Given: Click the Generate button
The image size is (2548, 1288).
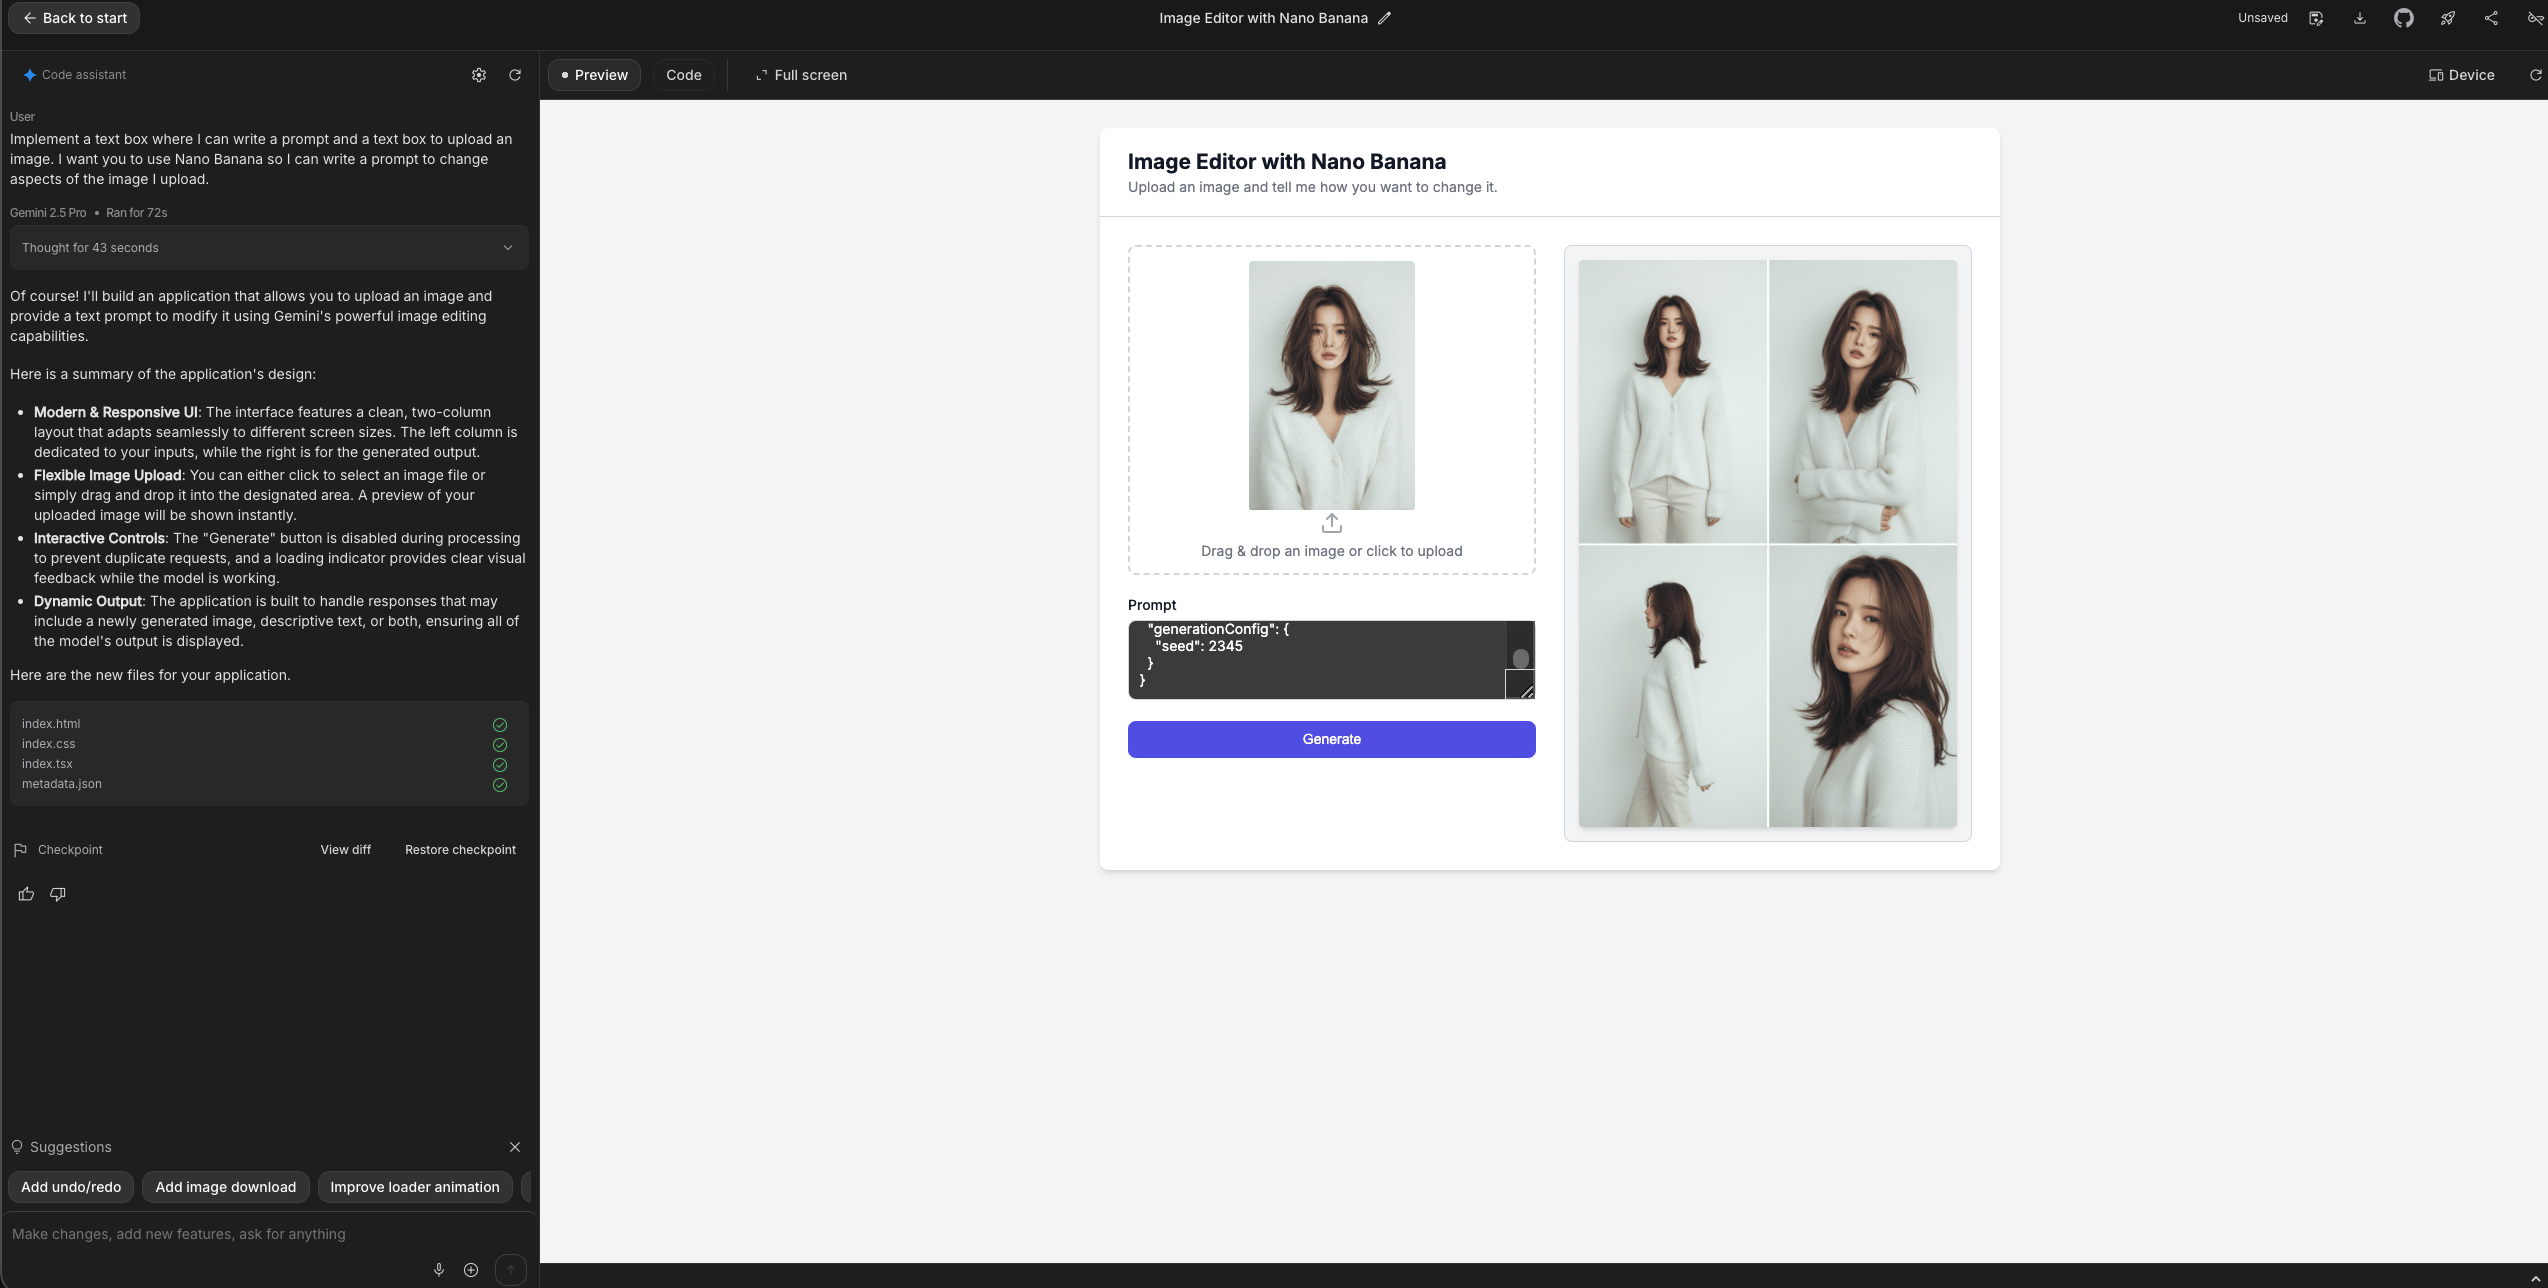Looking at the screenshot, I should point(1331,739).
